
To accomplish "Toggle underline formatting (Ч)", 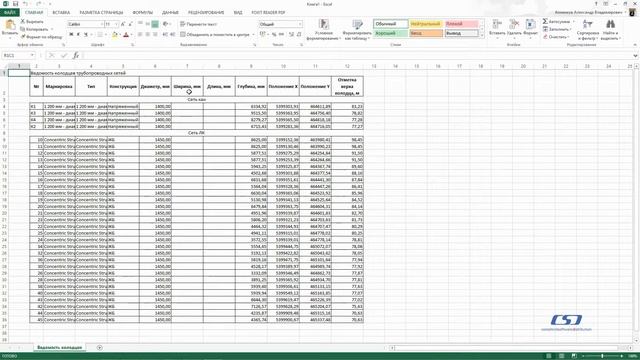I will coord(86,35).
